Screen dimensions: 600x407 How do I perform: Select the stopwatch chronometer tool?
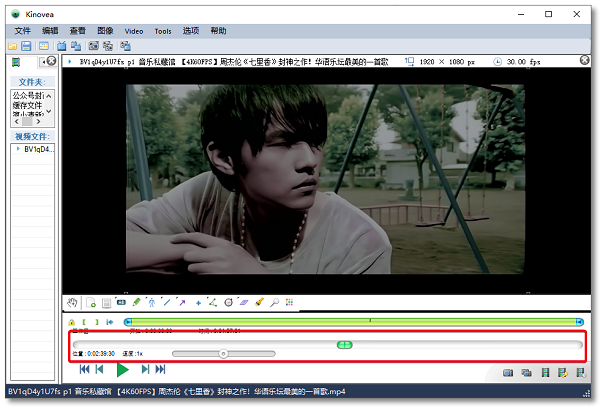228,301
